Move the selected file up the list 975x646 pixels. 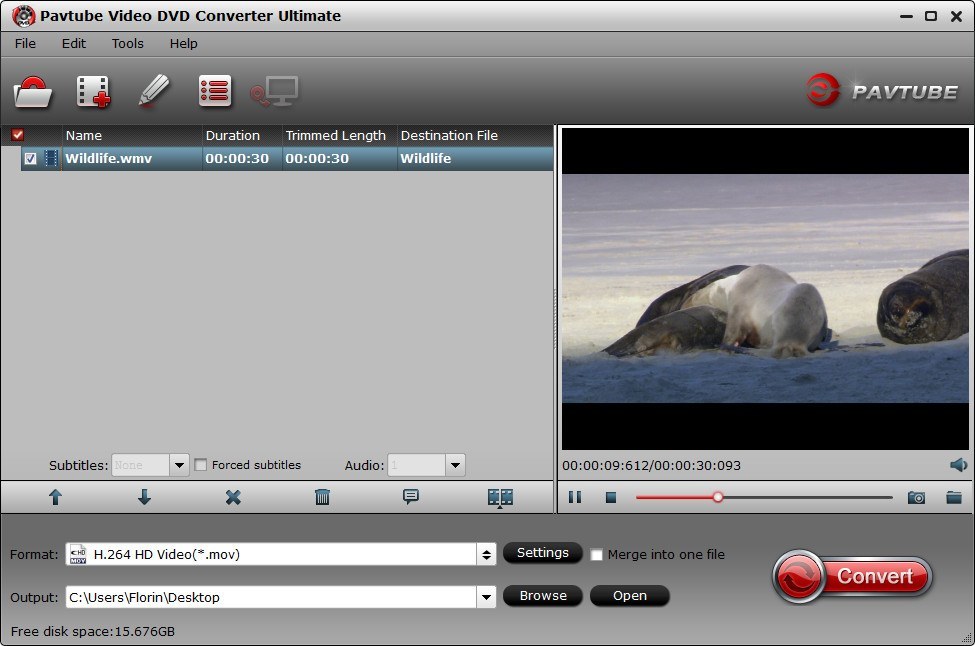tap(55, 496)
